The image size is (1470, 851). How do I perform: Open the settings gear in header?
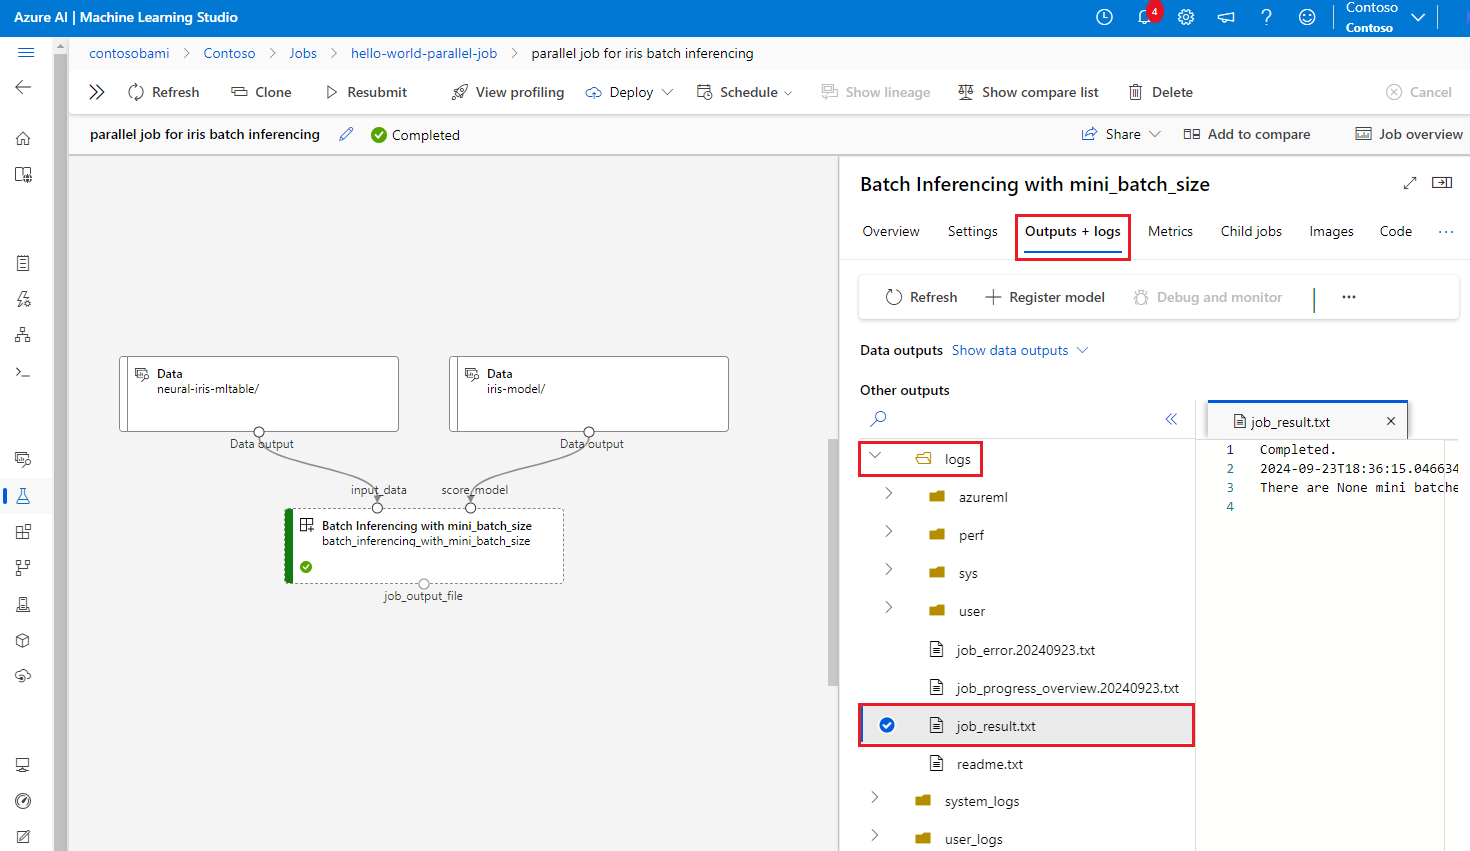click(1186, 17)
